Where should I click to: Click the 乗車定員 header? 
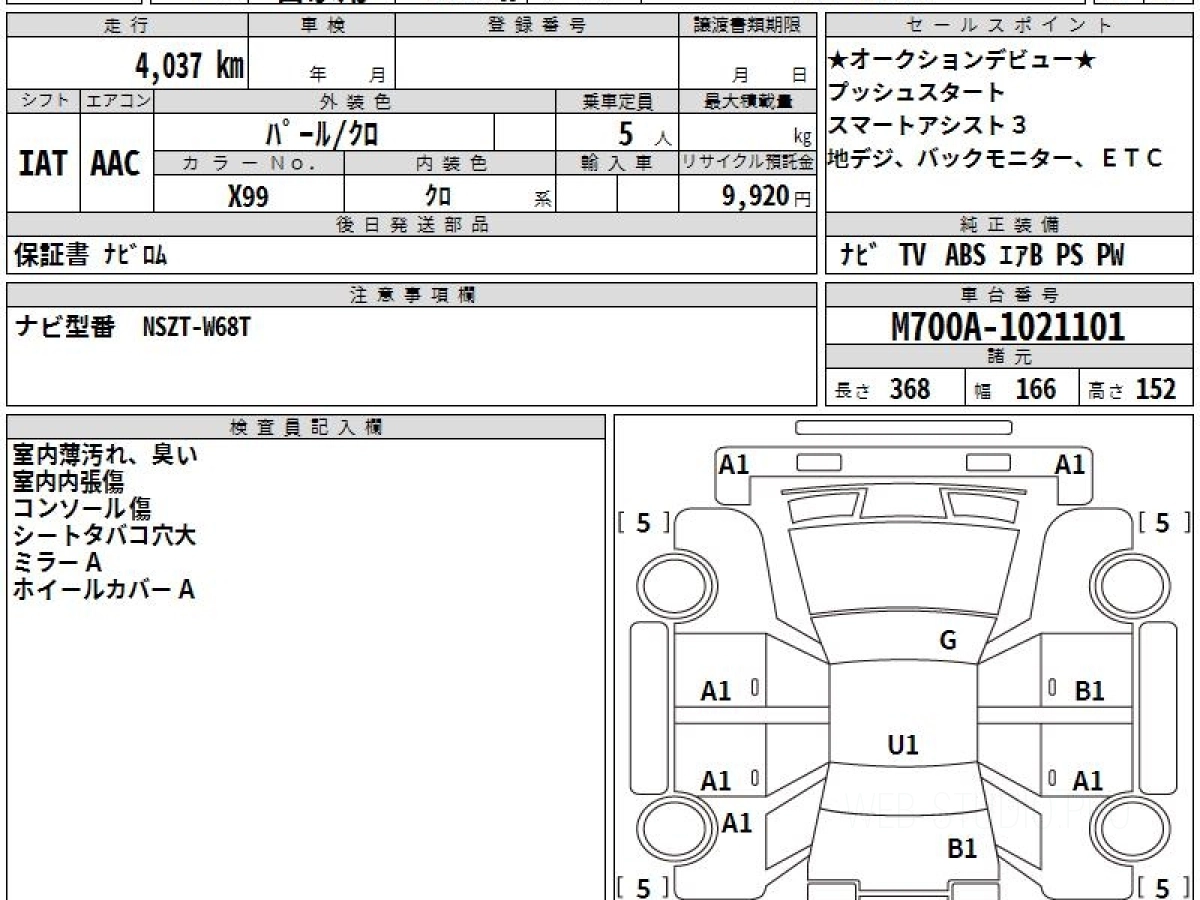click(x=617, y=101)
